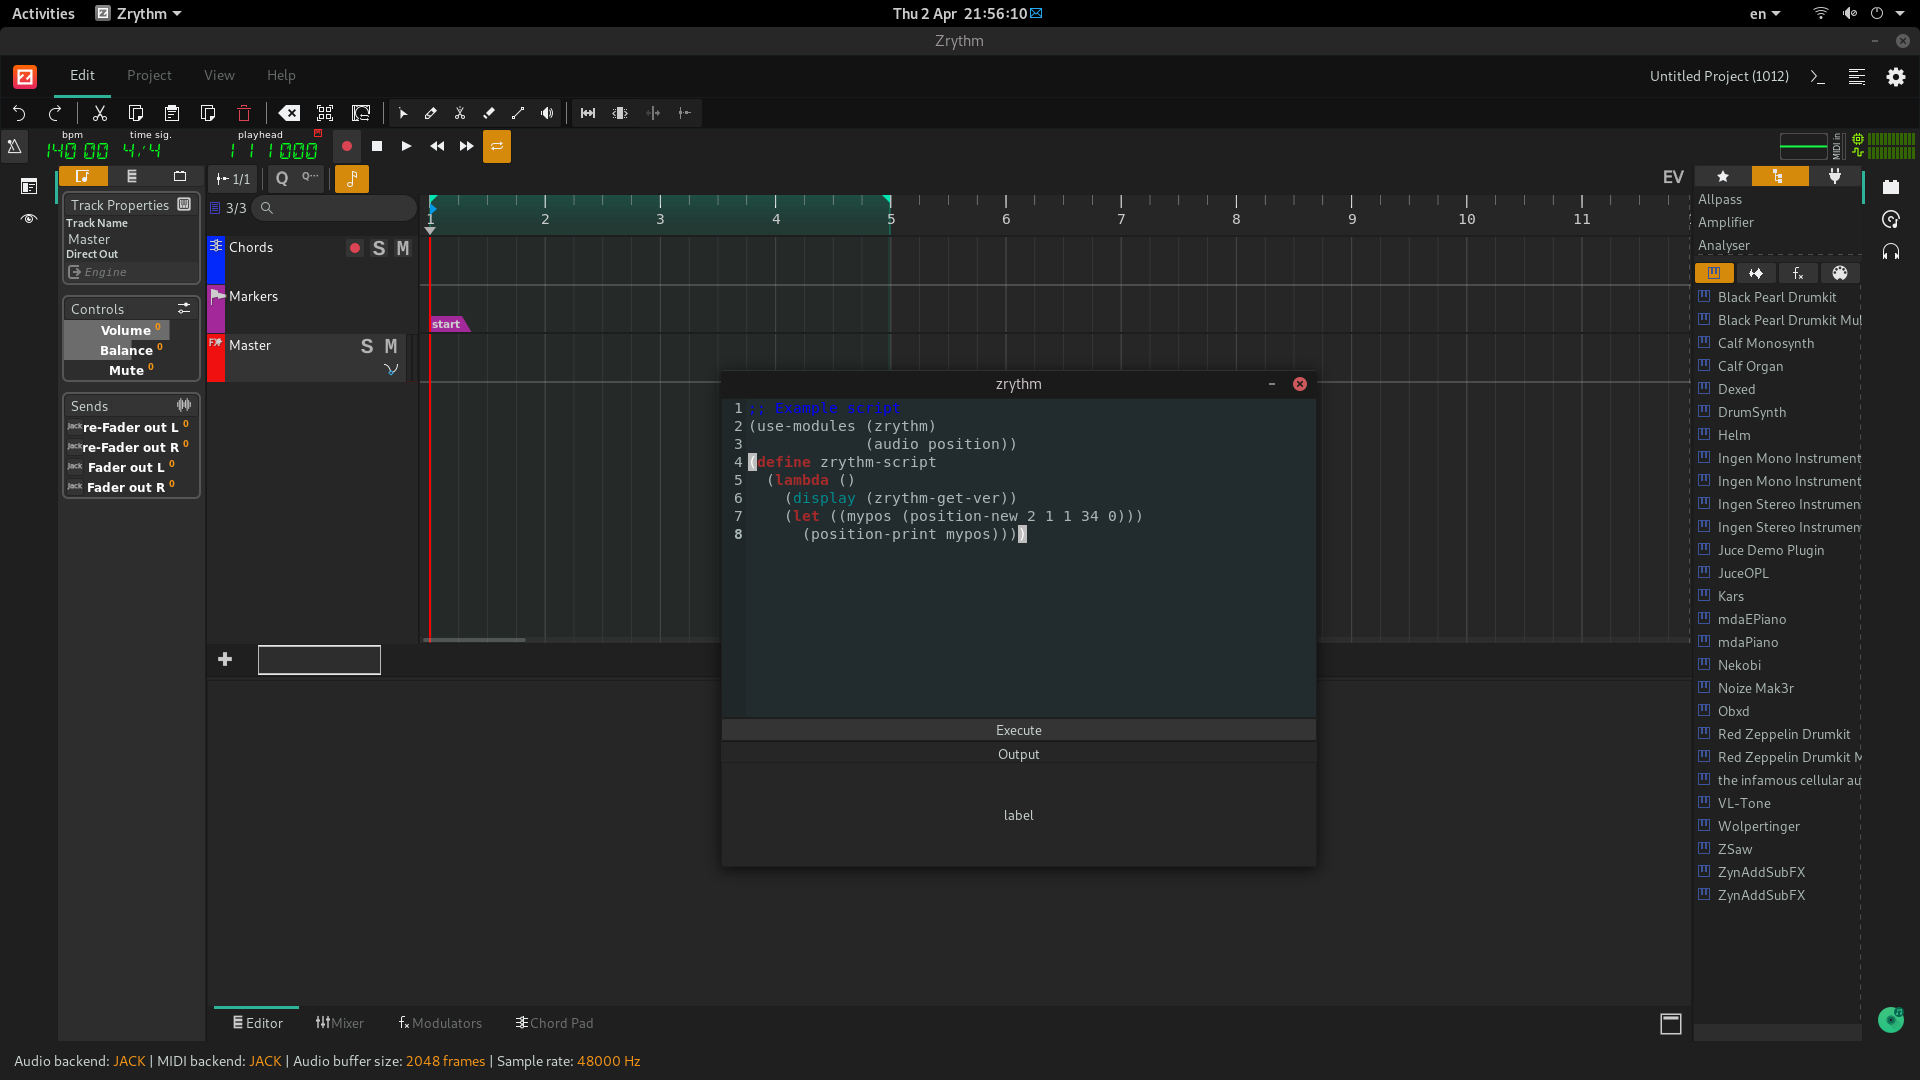This screenshot has height=1080, width=1920.
Task: Start recording with the red record button
Action: pos(347,146)
